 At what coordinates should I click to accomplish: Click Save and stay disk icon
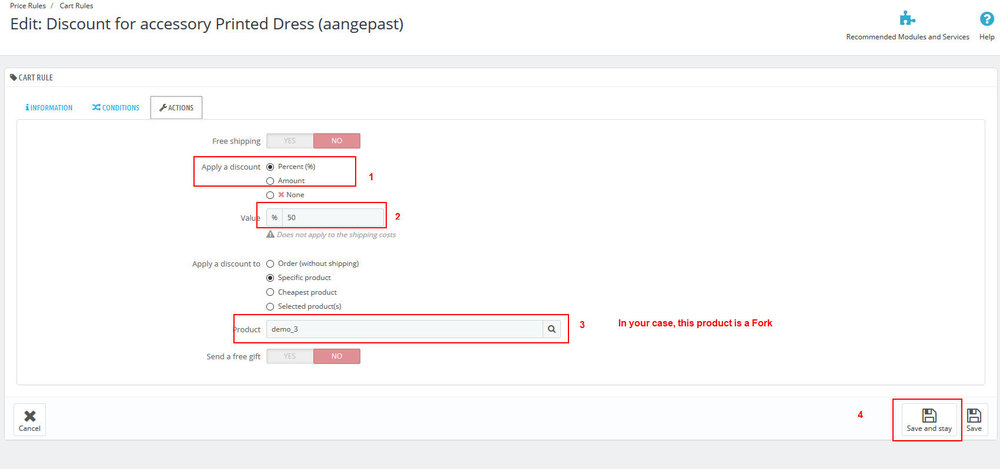point(928,414)
